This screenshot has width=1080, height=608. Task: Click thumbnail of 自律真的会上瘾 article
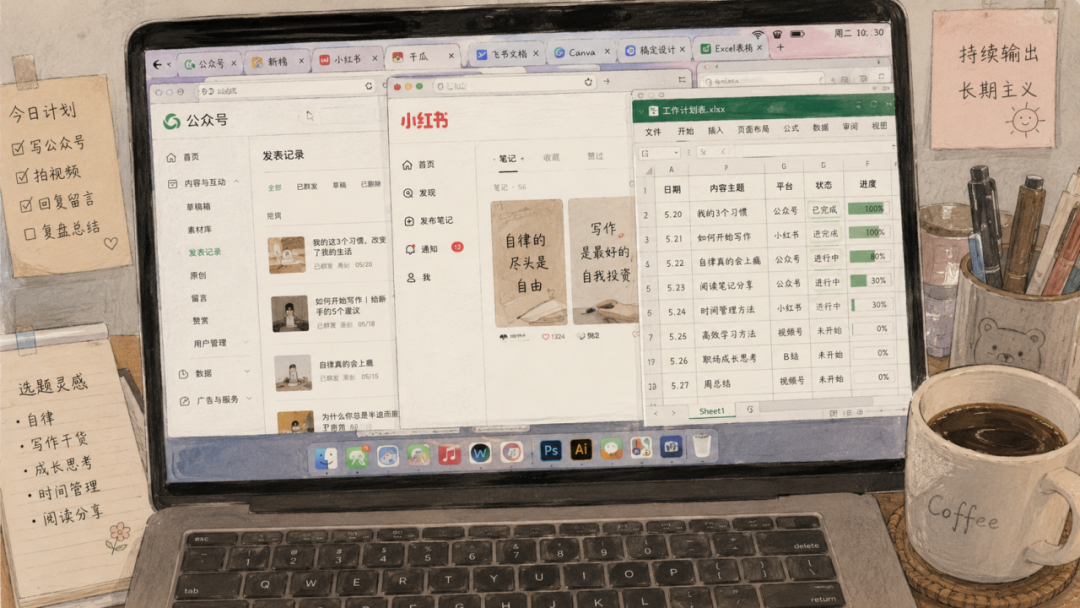293,373
